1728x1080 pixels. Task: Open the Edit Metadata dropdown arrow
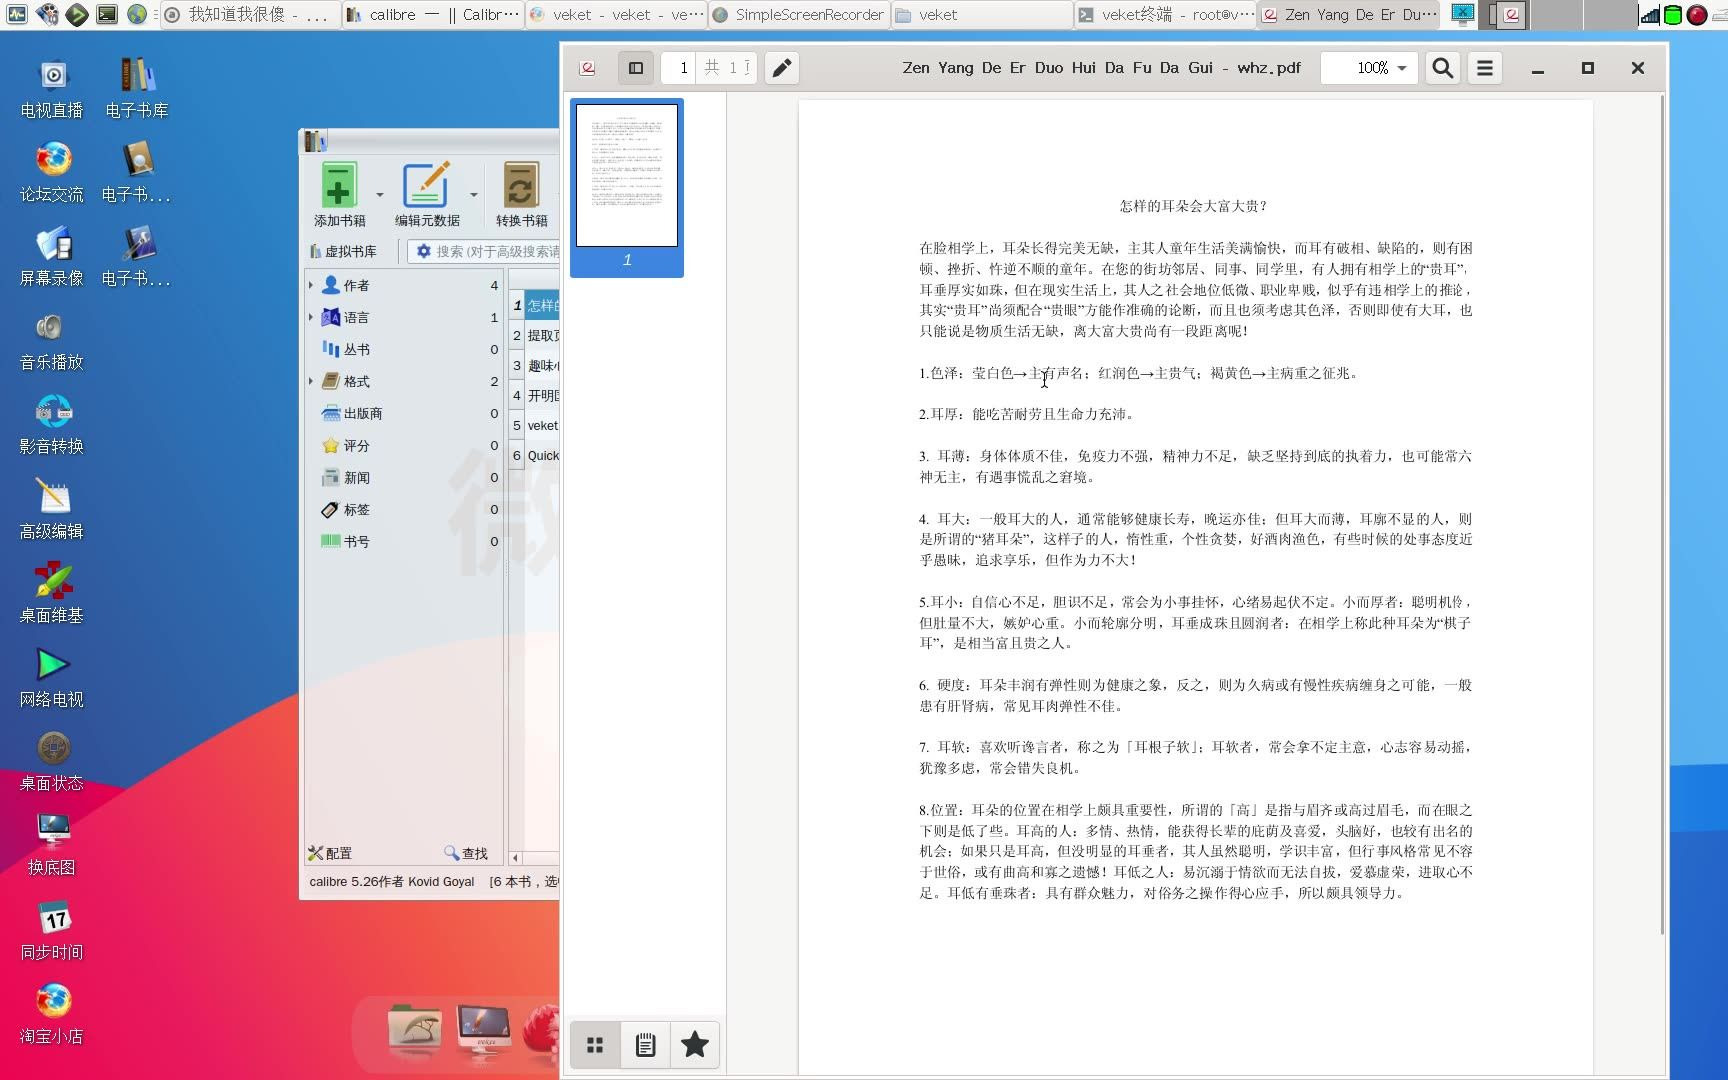[473, 195]
